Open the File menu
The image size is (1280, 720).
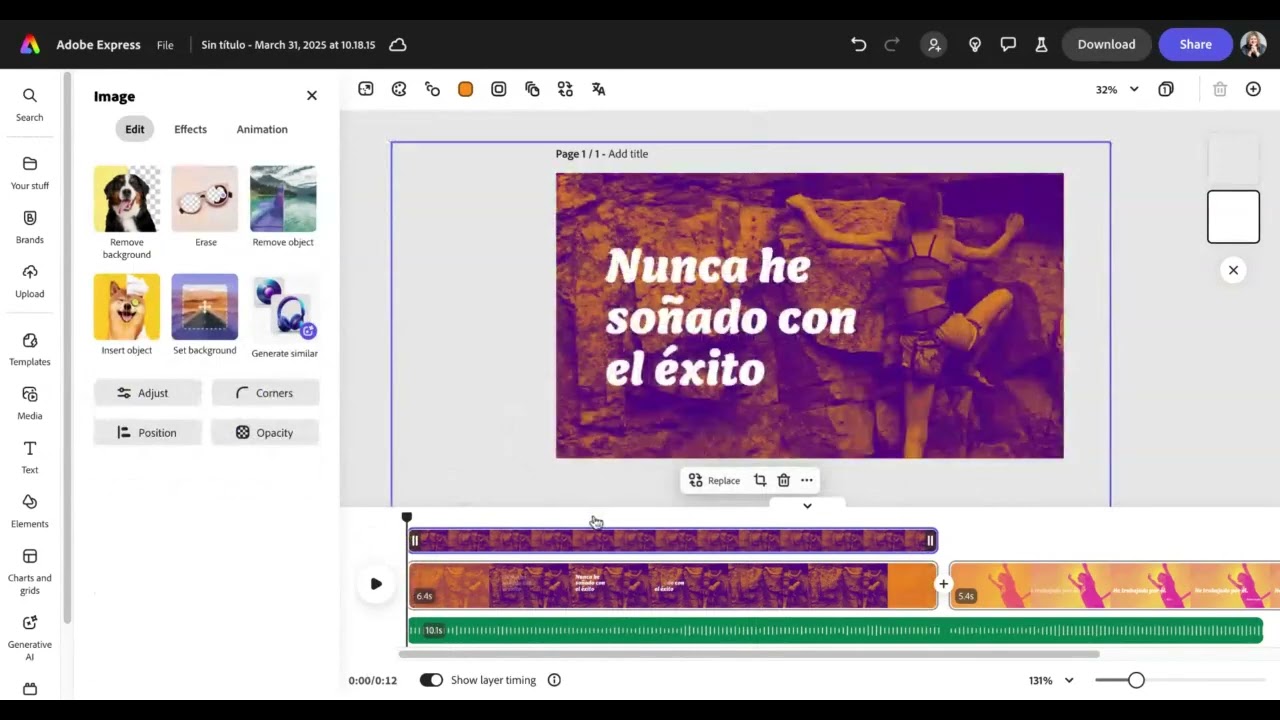pos(165,45)
